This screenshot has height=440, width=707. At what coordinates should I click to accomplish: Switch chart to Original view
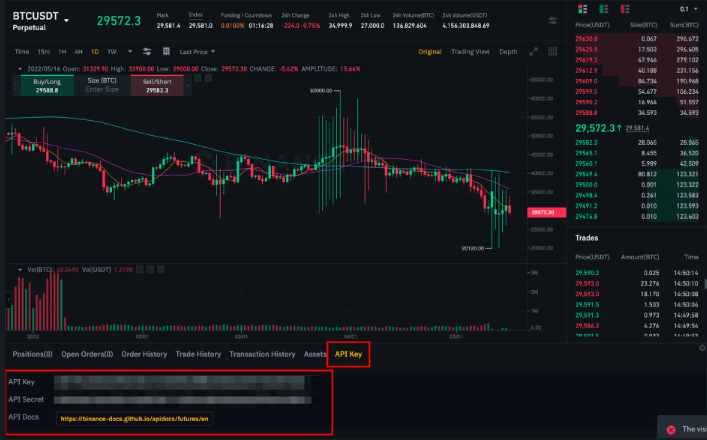[430, 51]
